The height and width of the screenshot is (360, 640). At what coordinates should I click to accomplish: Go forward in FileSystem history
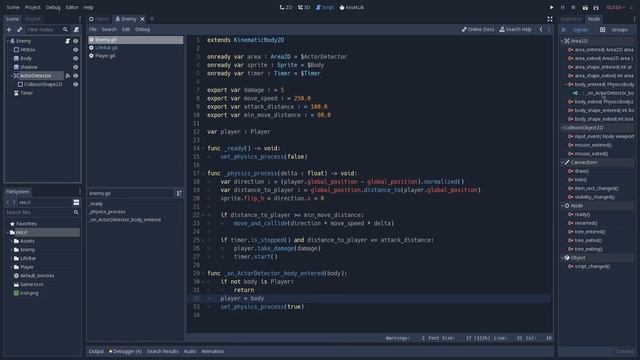pyautogui.click(x=14, y=202)
